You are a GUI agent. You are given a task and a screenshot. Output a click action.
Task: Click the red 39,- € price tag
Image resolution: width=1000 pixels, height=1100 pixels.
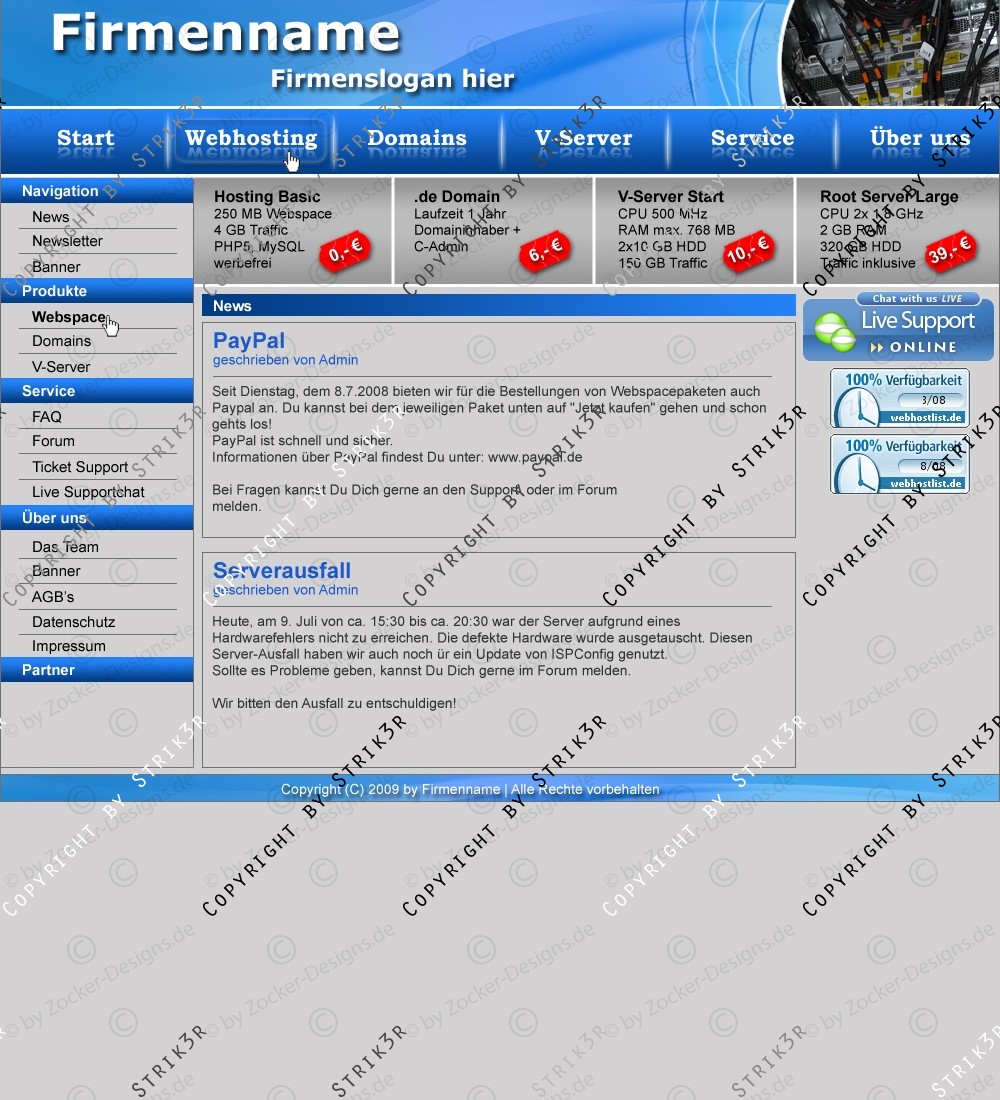click(x=949, y=251)
